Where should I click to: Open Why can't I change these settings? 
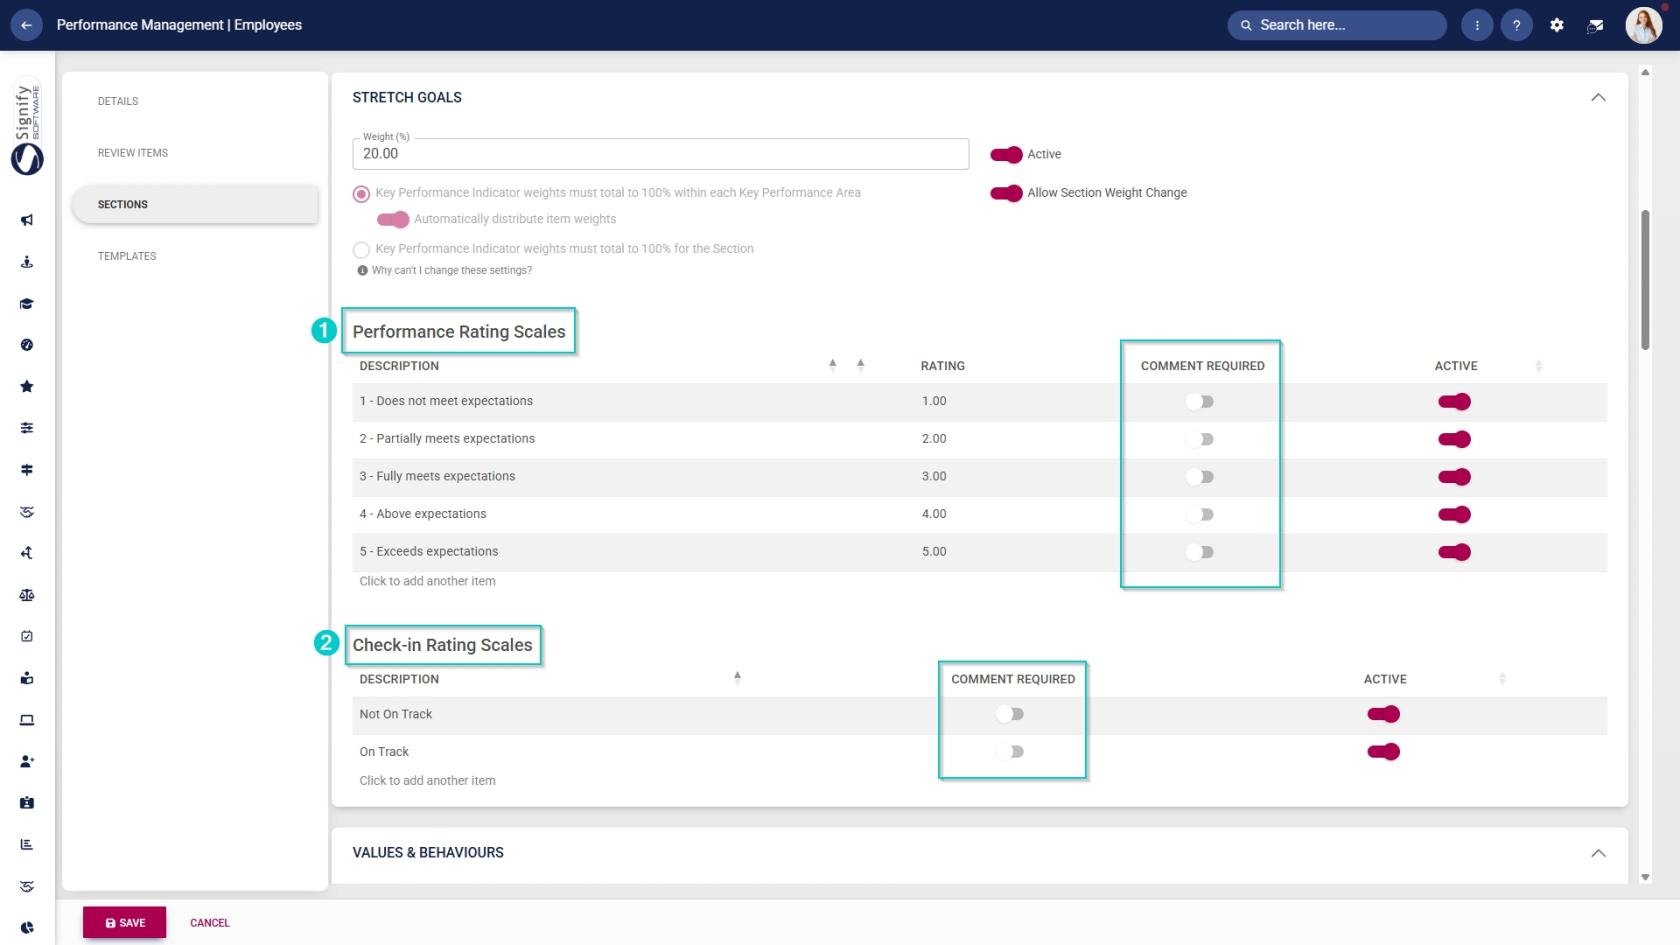pos(452,270)
